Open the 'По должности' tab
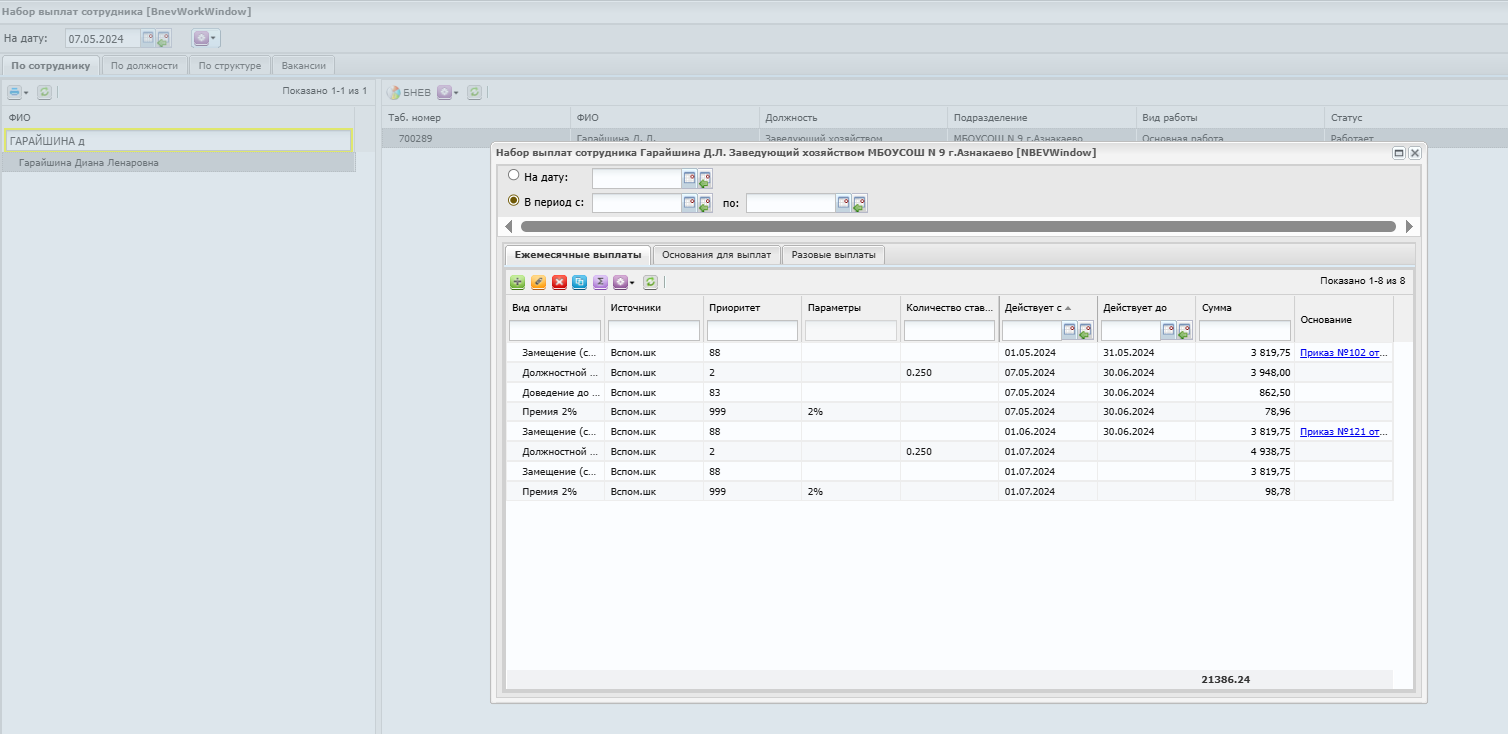 [x=144, y=66]
